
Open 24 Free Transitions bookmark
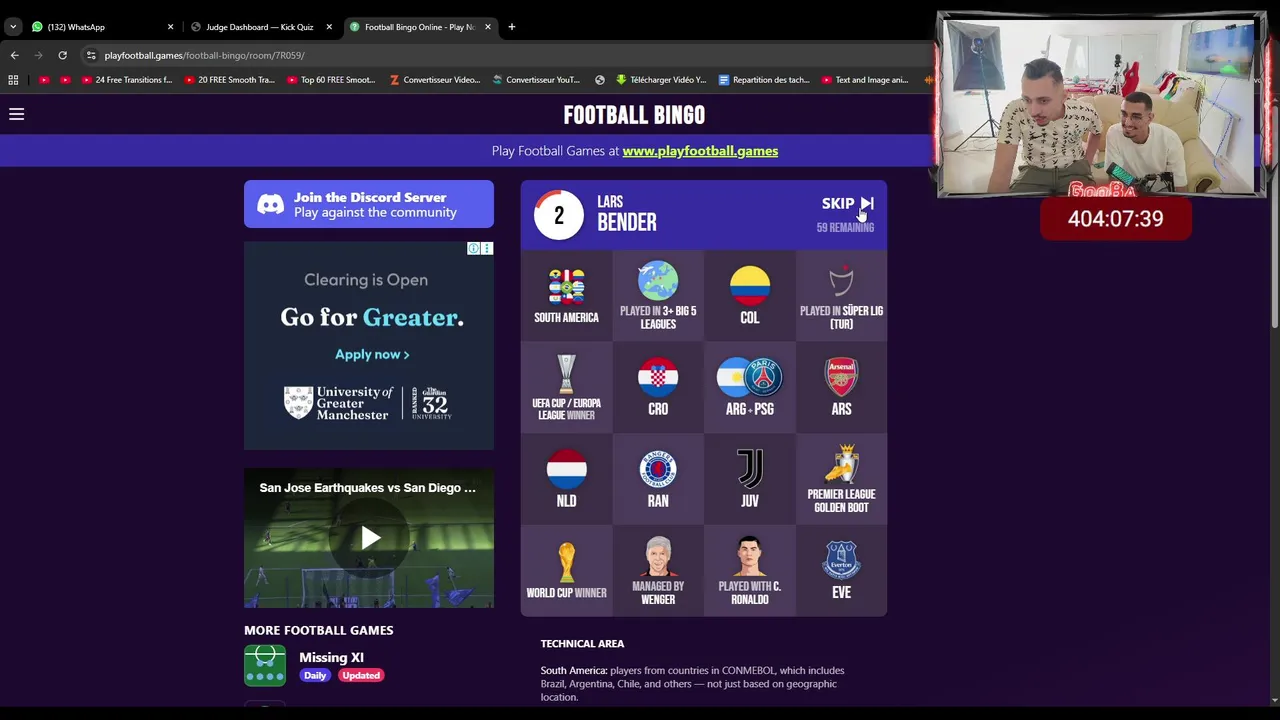click(x=126, y=80)
